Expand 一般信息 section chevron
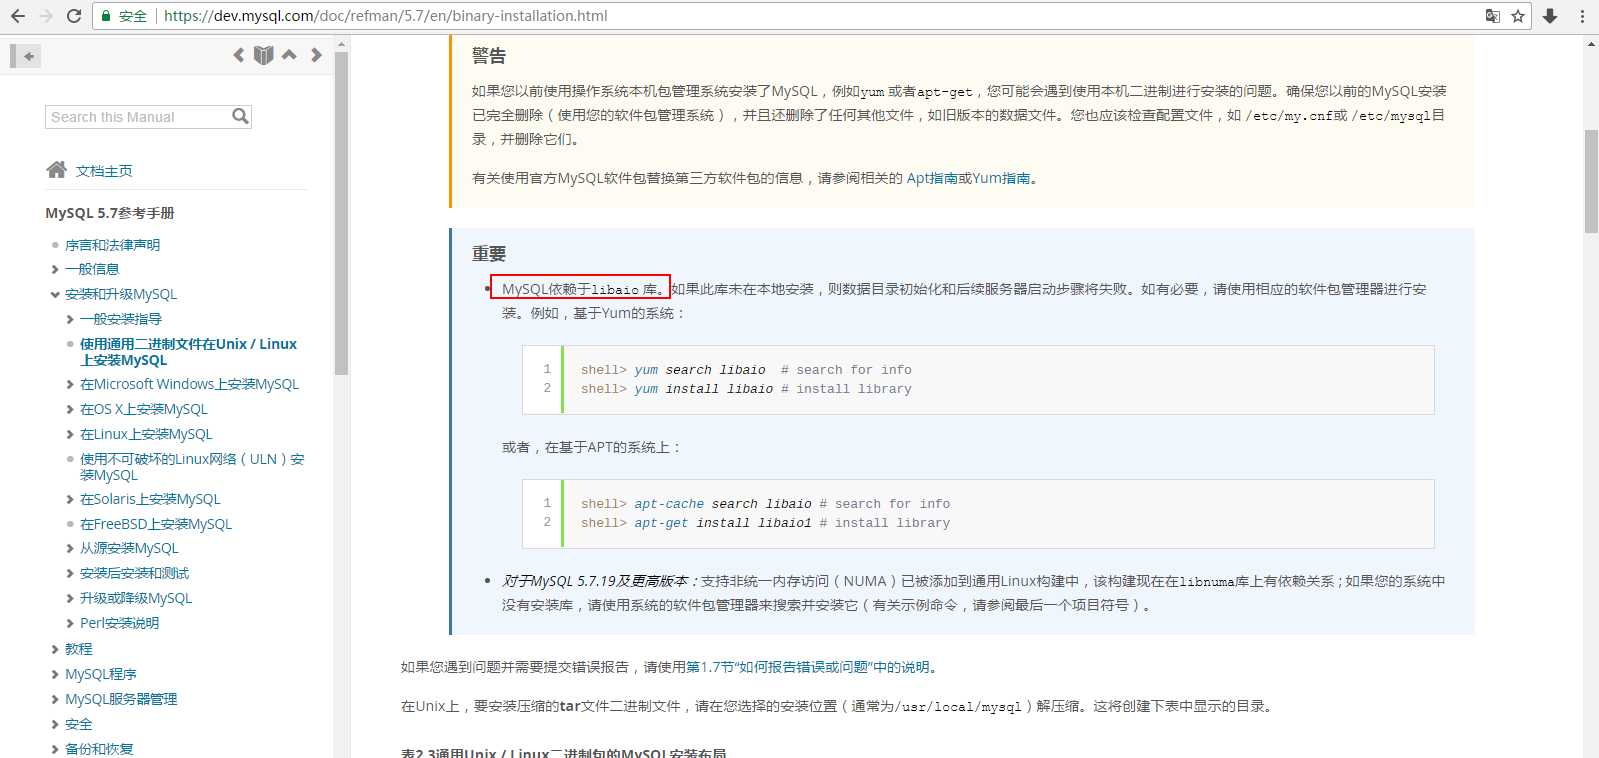Screen dimensions: 1599x758 [55, 269]
